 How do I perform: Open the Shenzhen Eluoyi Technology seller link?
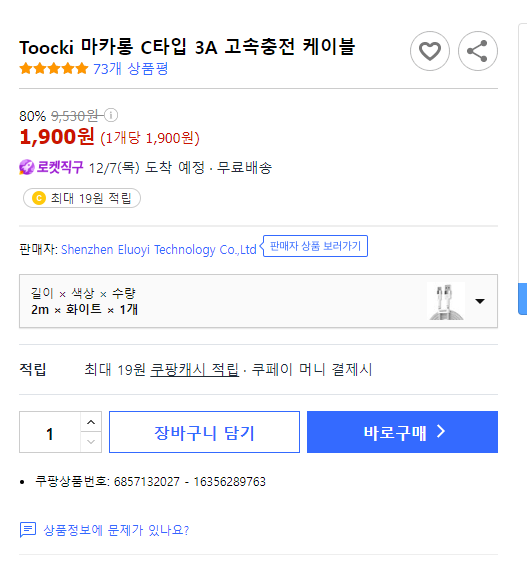point(159,250)
